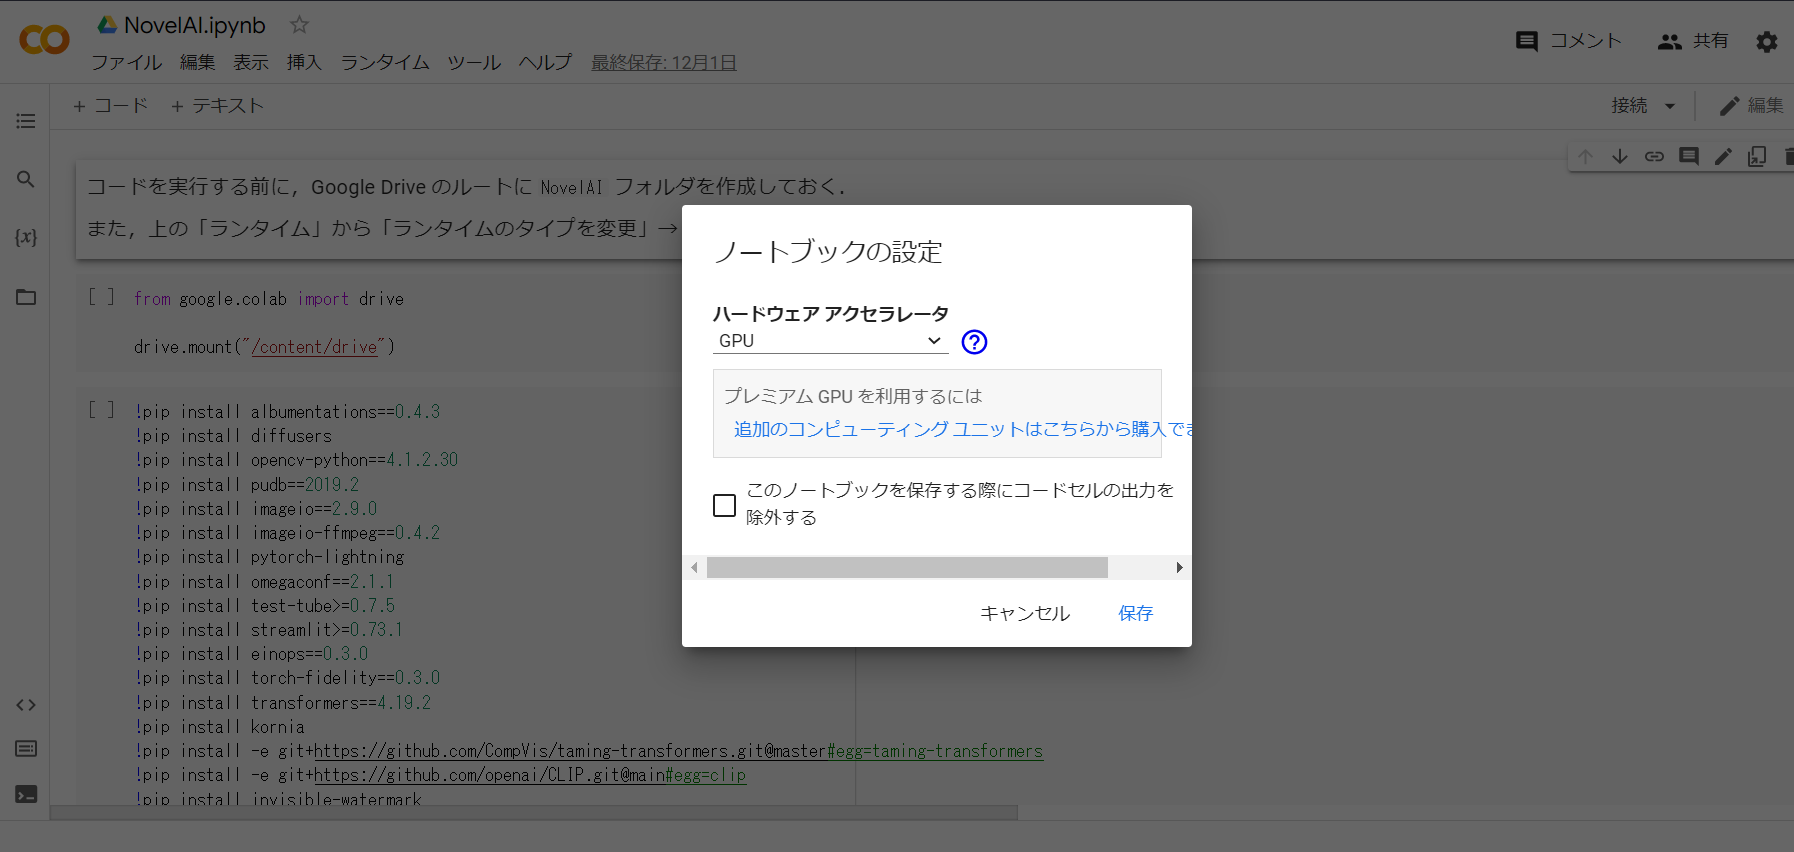The image size is (1794, 852).
Task: Open the table of contents sidebar
Action: click(x=26, y=121)
